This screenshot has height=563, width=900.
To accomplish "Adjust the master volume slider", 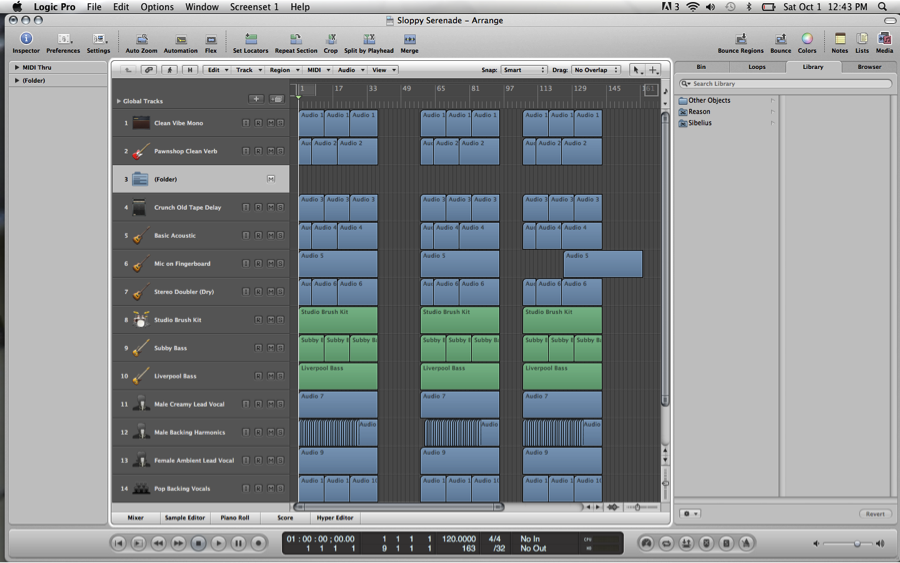I will (856, 543).
